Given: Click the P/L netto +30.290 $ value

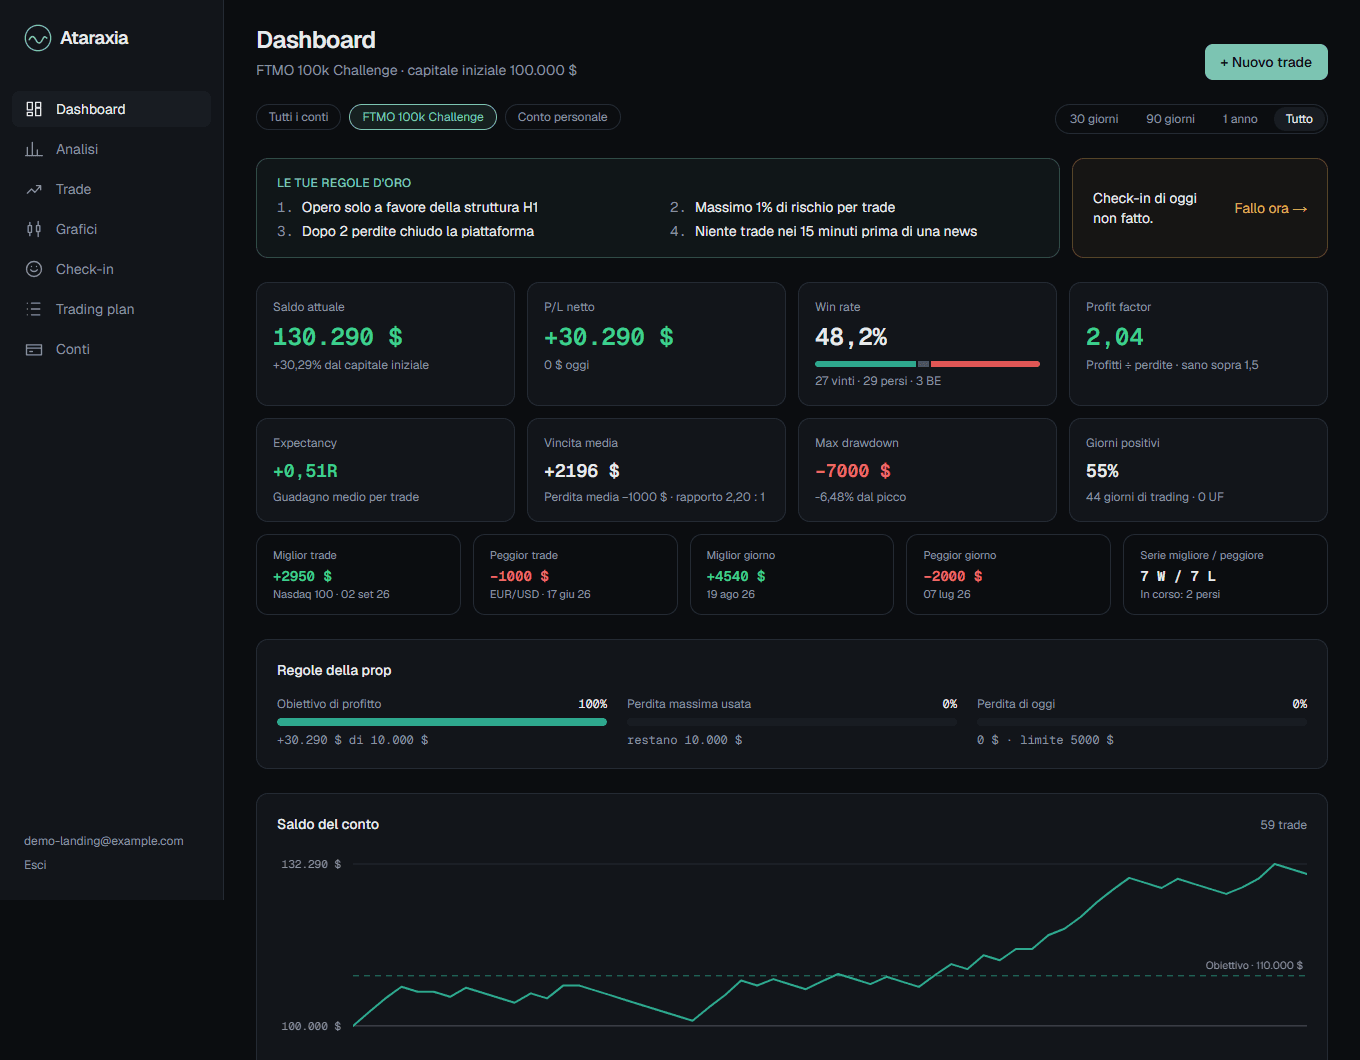Looking at the screenshot, I should pos(609,337).
